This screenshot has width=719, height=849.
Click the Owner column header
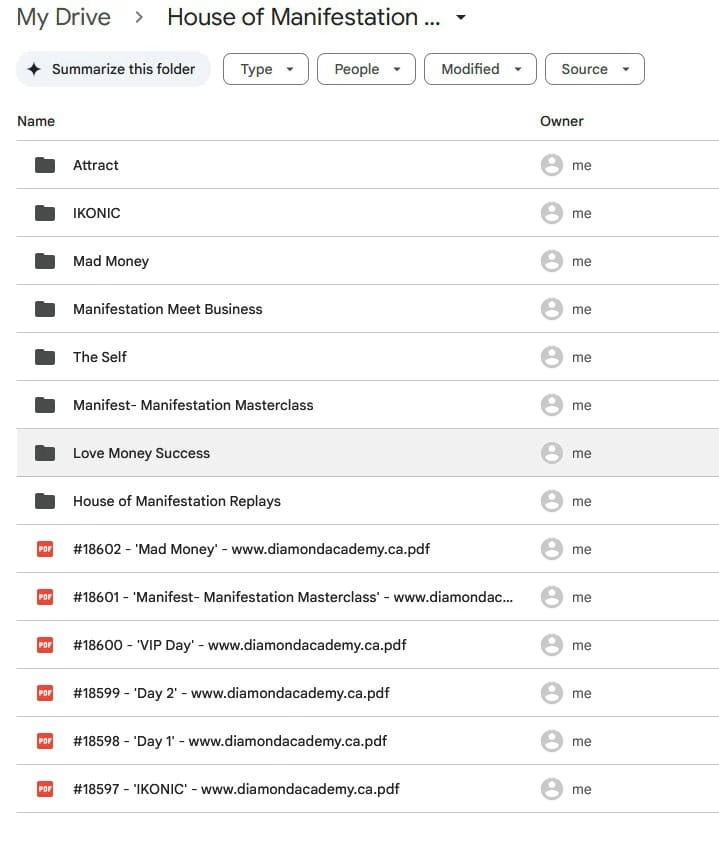(x=561, y=121)
